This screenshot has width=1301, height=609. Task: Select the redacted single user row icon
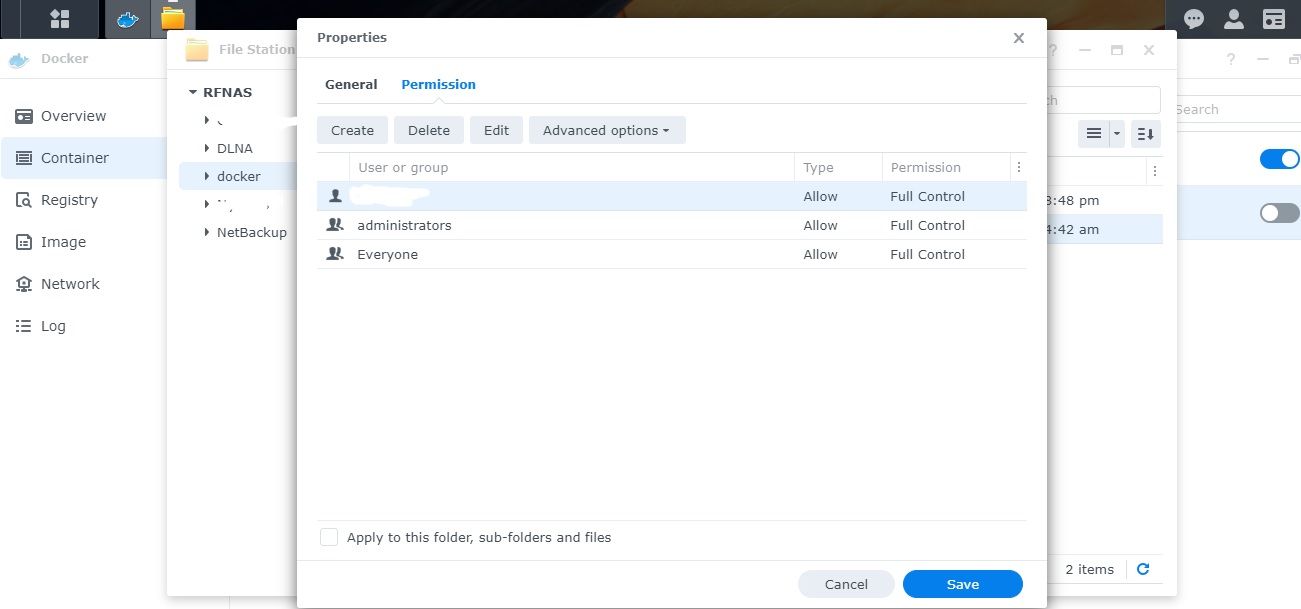335,196
